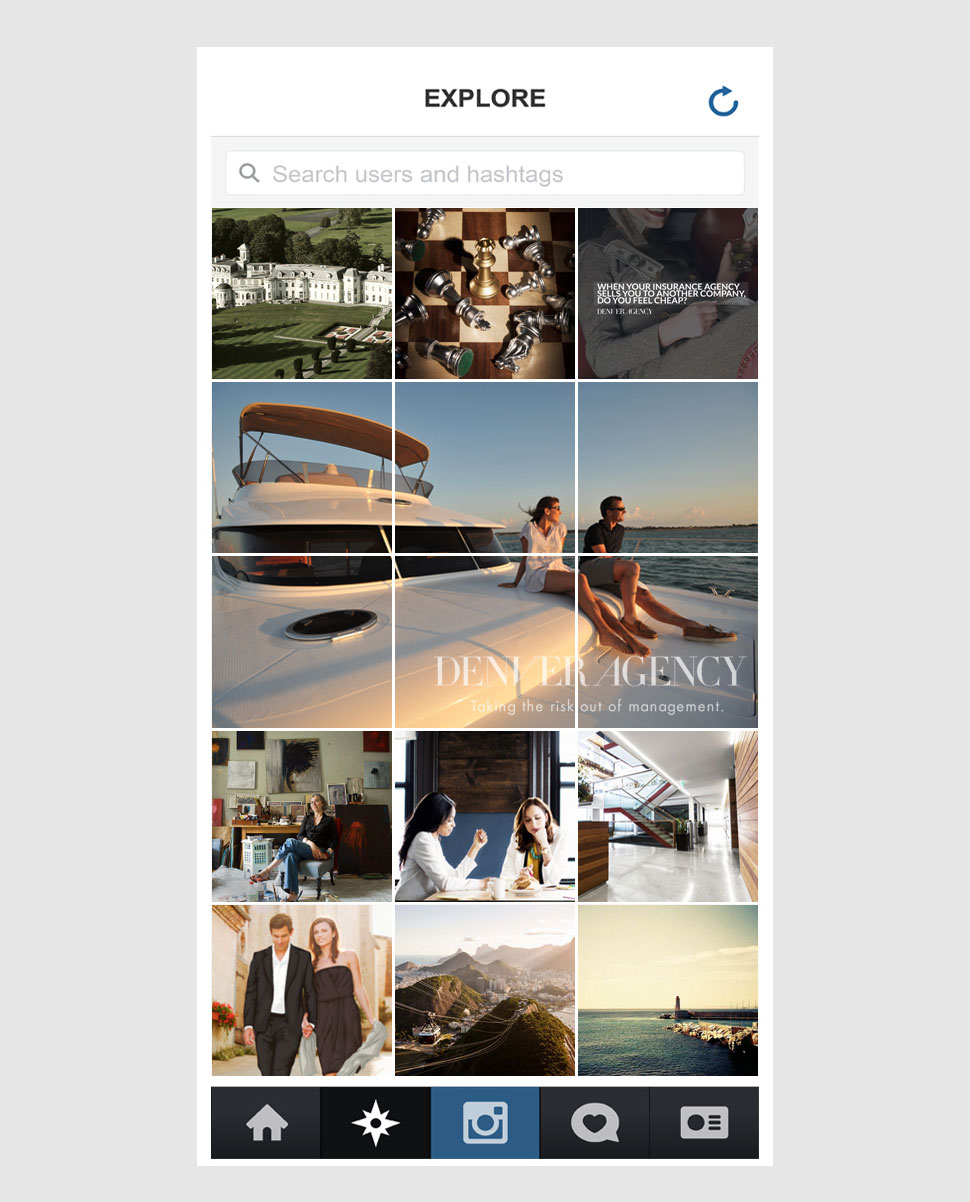Open the white mansion aerial photo
The width and height of the screenshot is (970, 1202).
302,293
